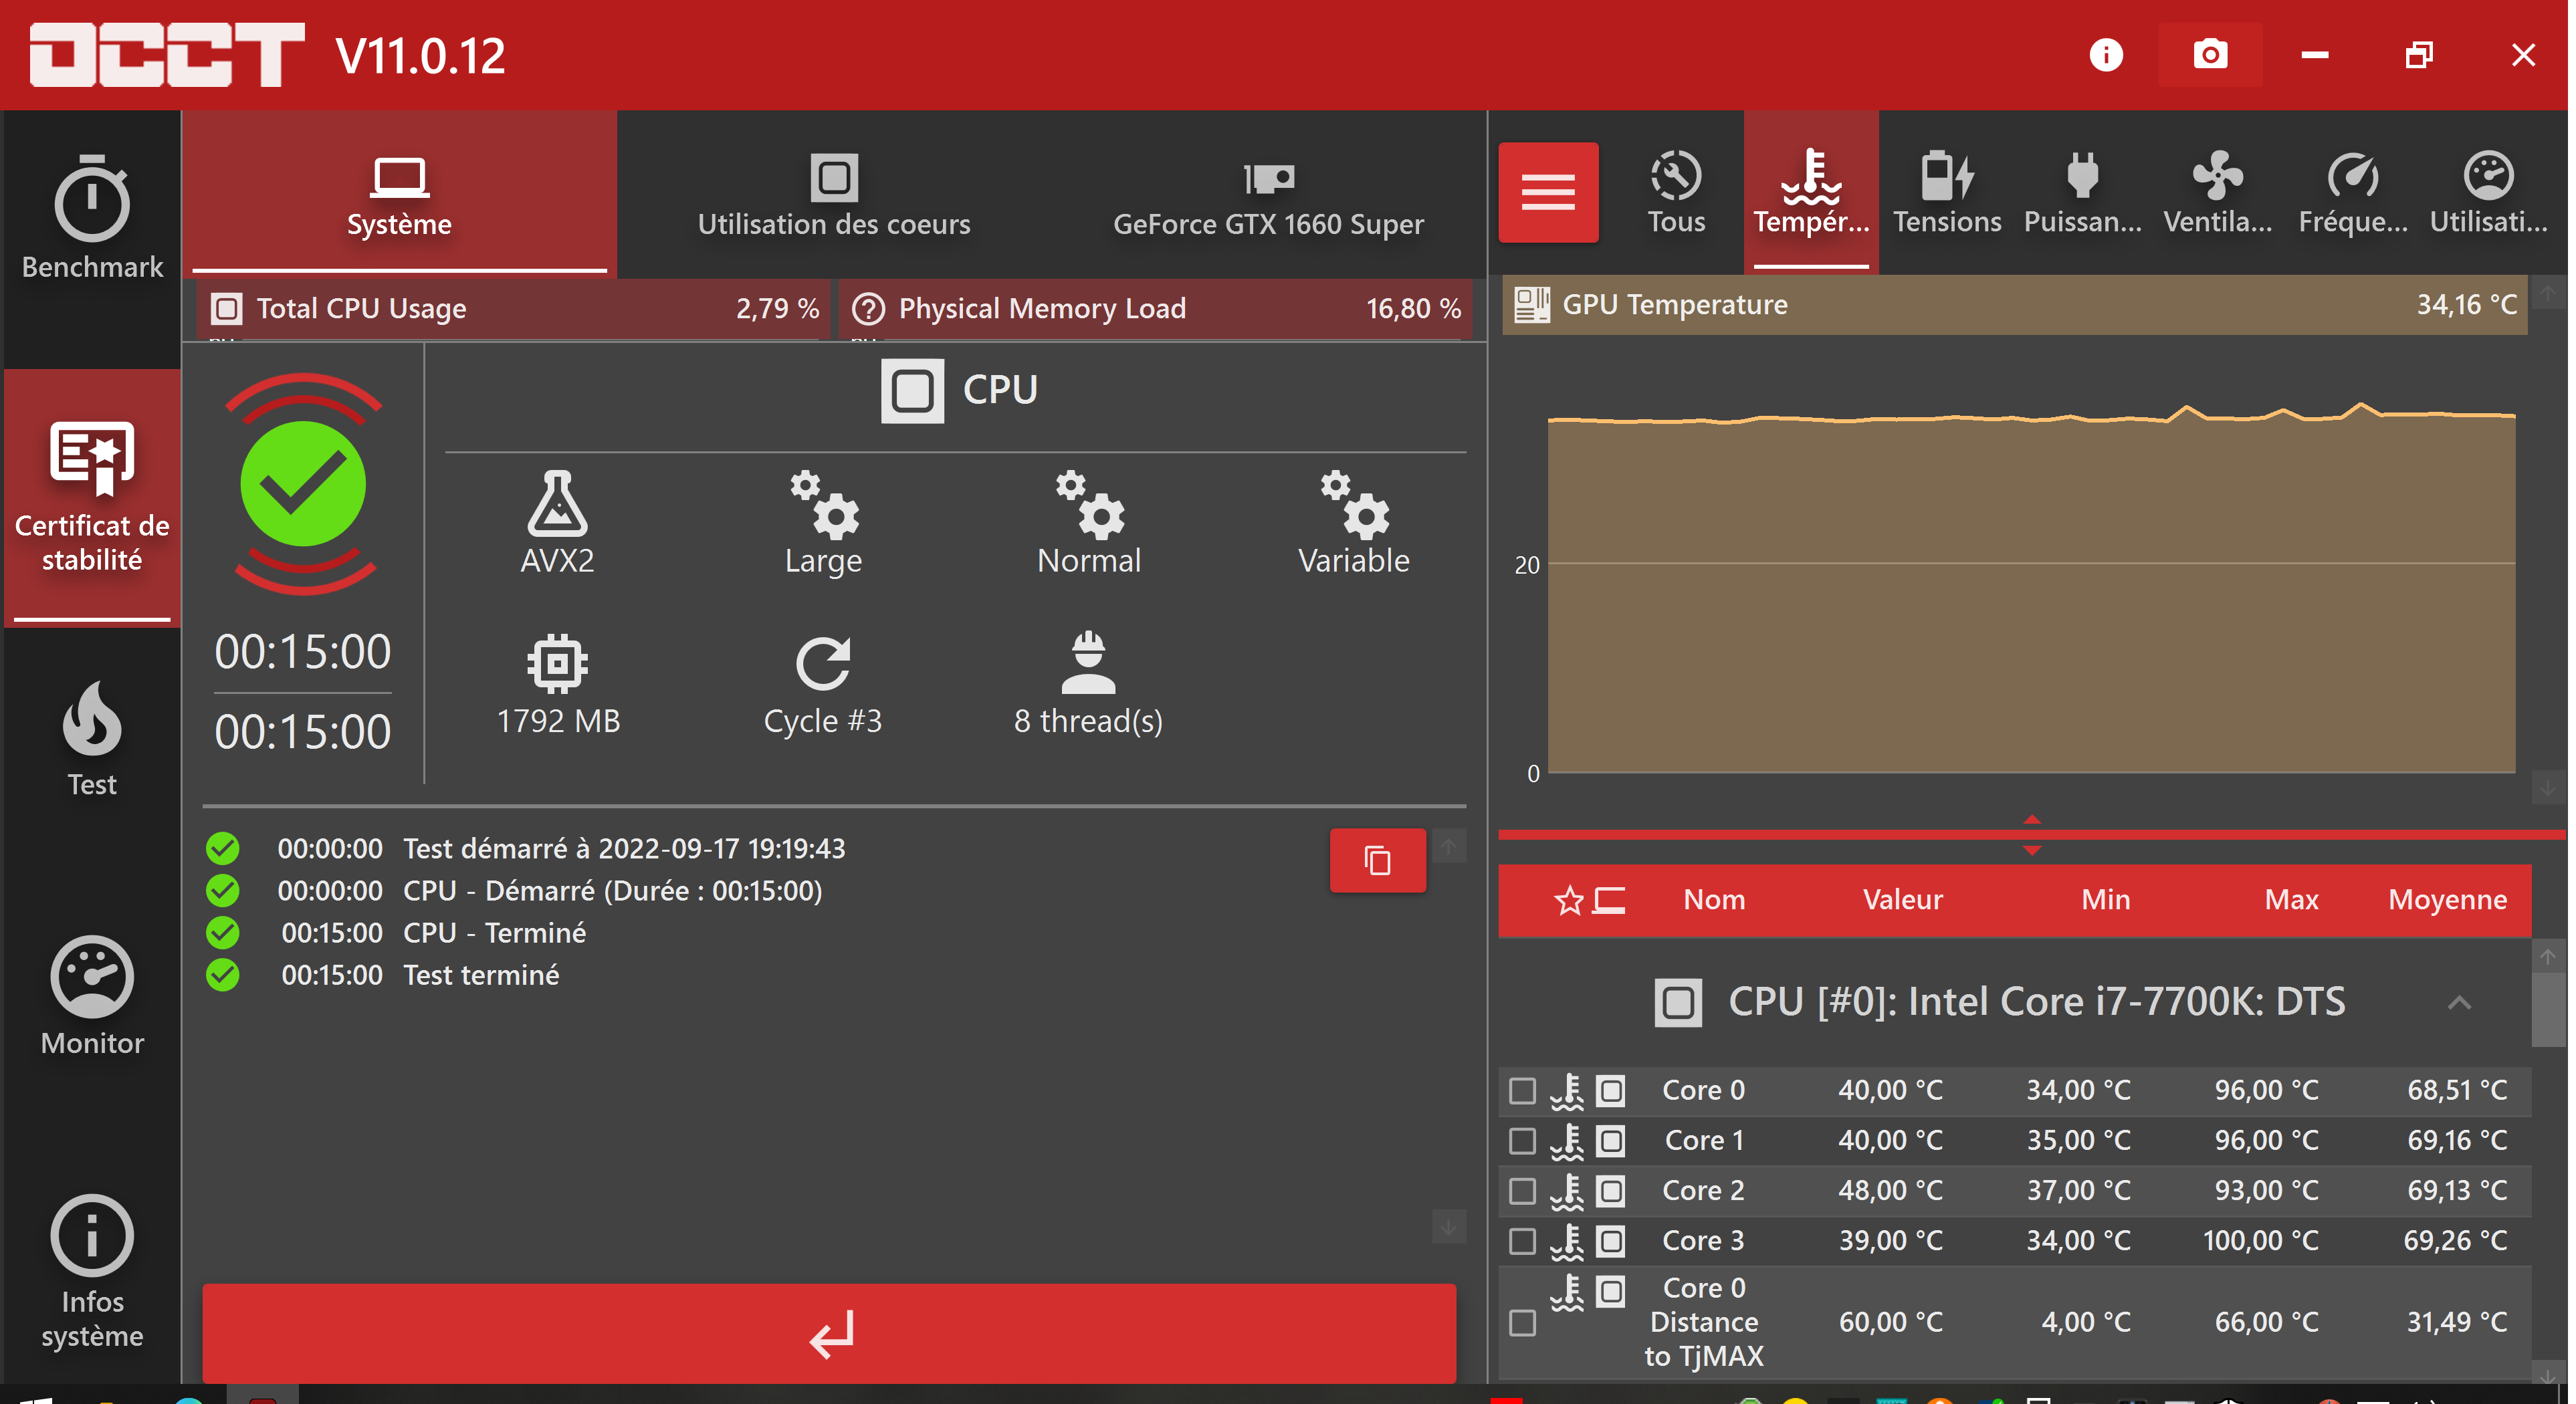
Task: Copy the test log with the copy icon
Action: [1377, 860]
